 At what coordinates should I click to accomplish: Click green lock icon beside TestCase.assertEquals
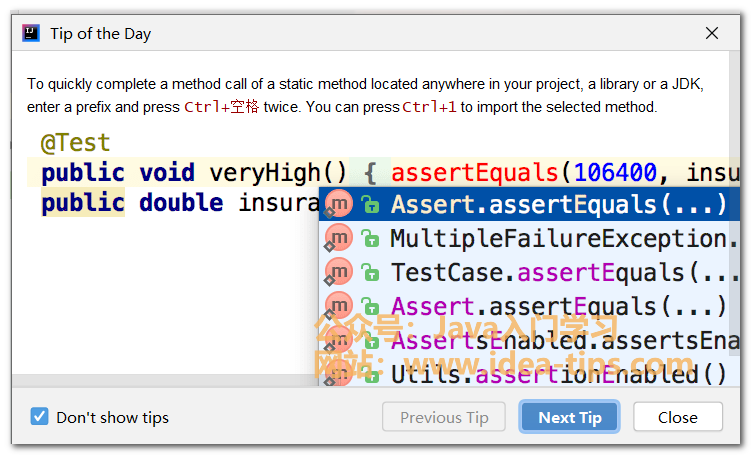point(371,273)
